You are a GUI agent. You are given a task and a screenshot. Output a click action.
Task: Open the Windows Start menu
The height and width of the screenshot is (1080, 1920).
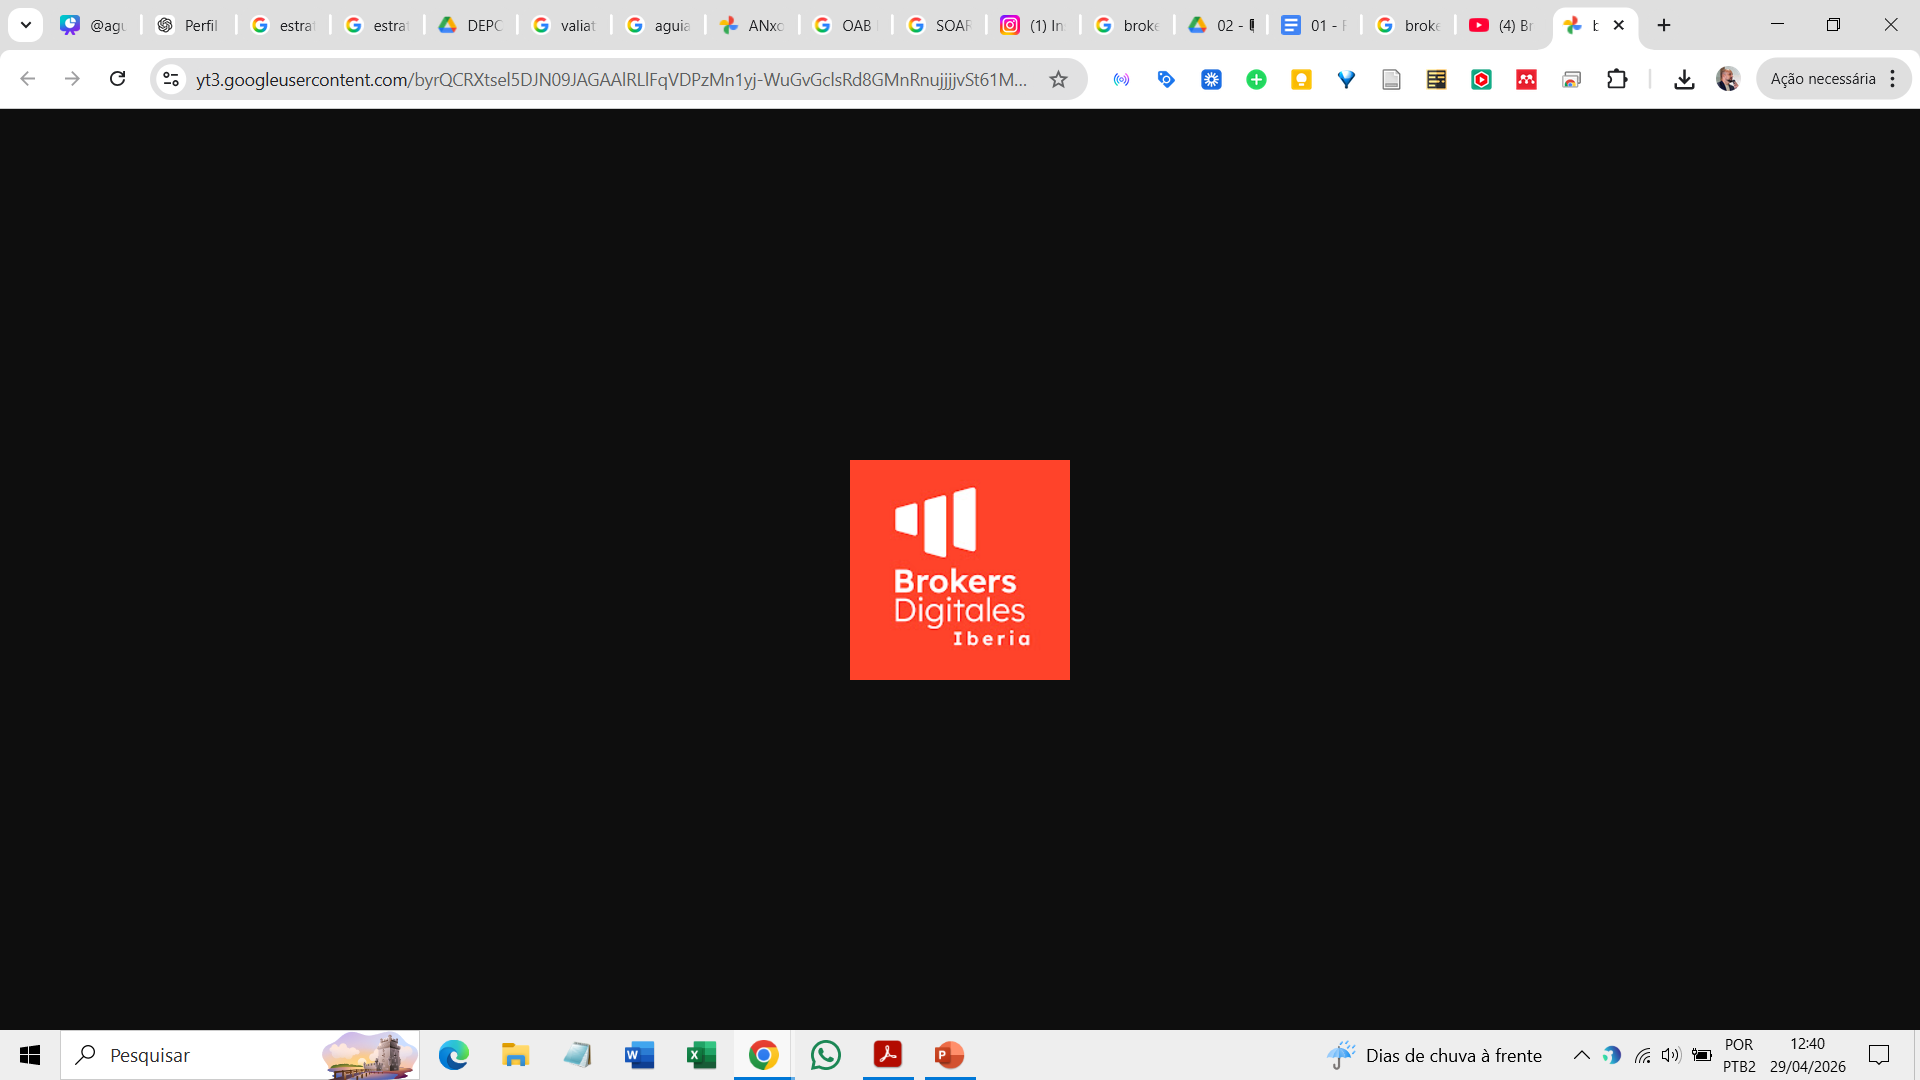click(x=30, y=1055)
